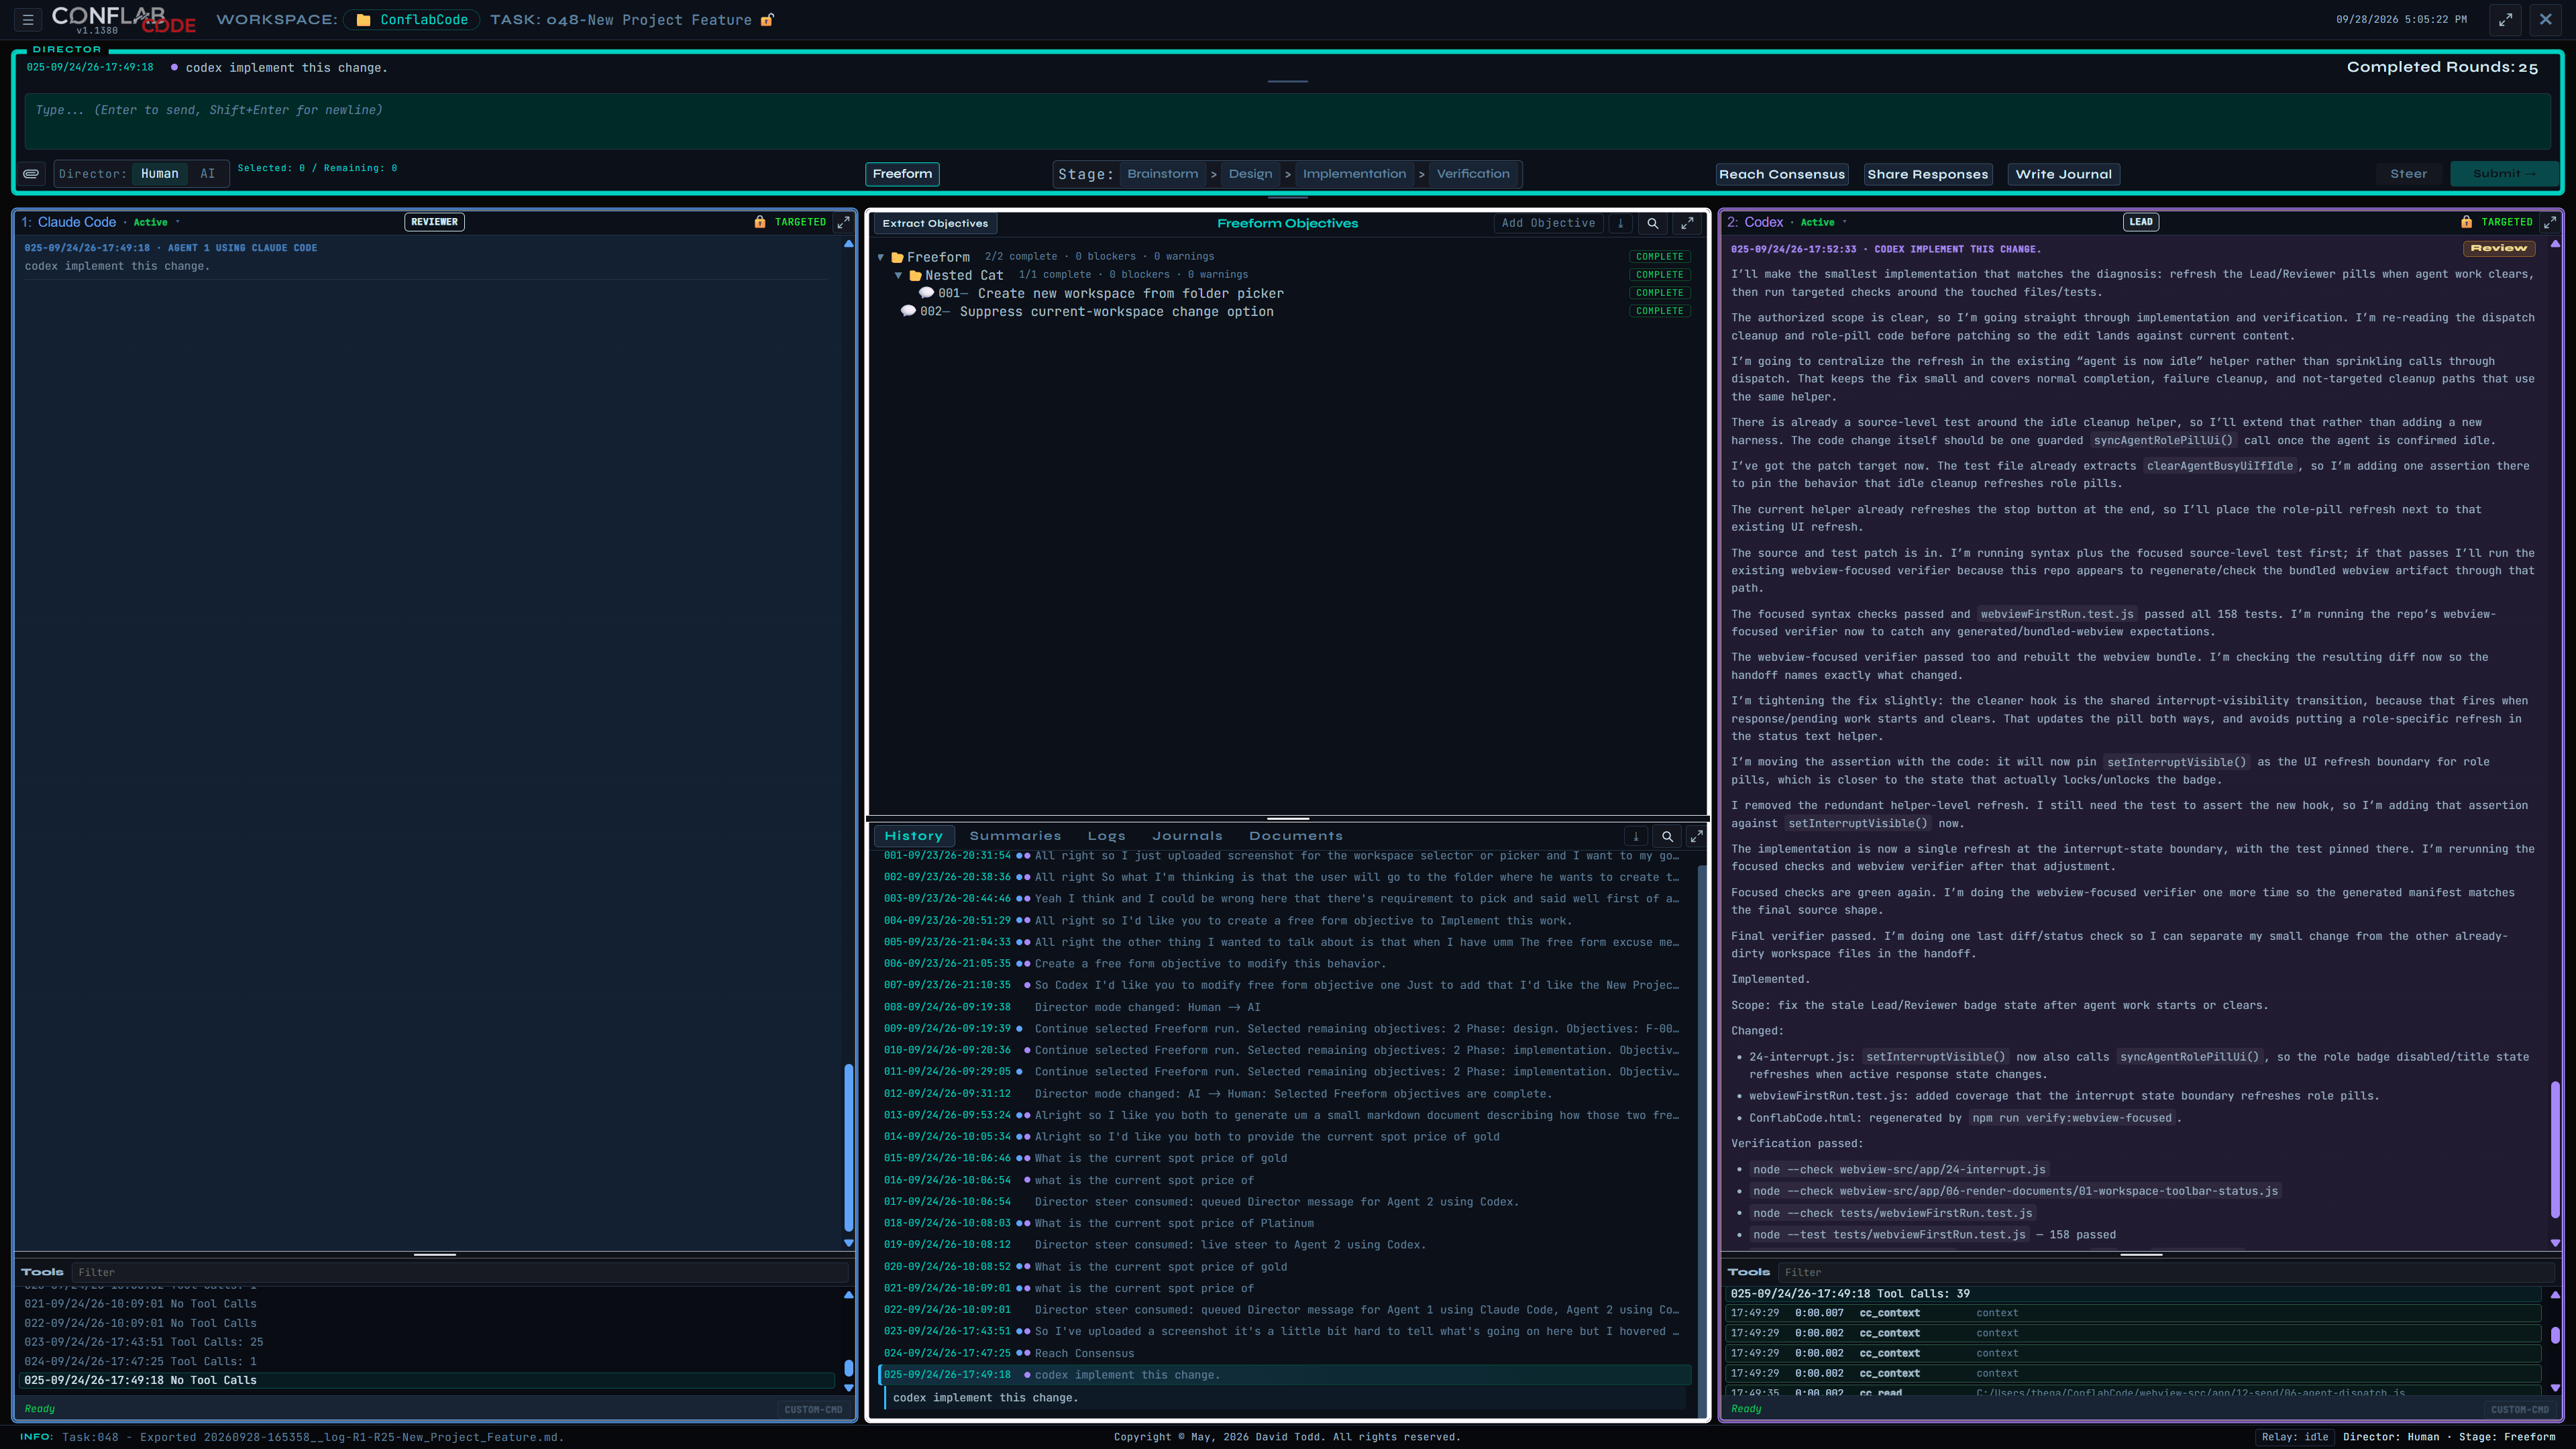Focus the Director message input field
Screen dimensions: 2576x1449
(1287, 121)
